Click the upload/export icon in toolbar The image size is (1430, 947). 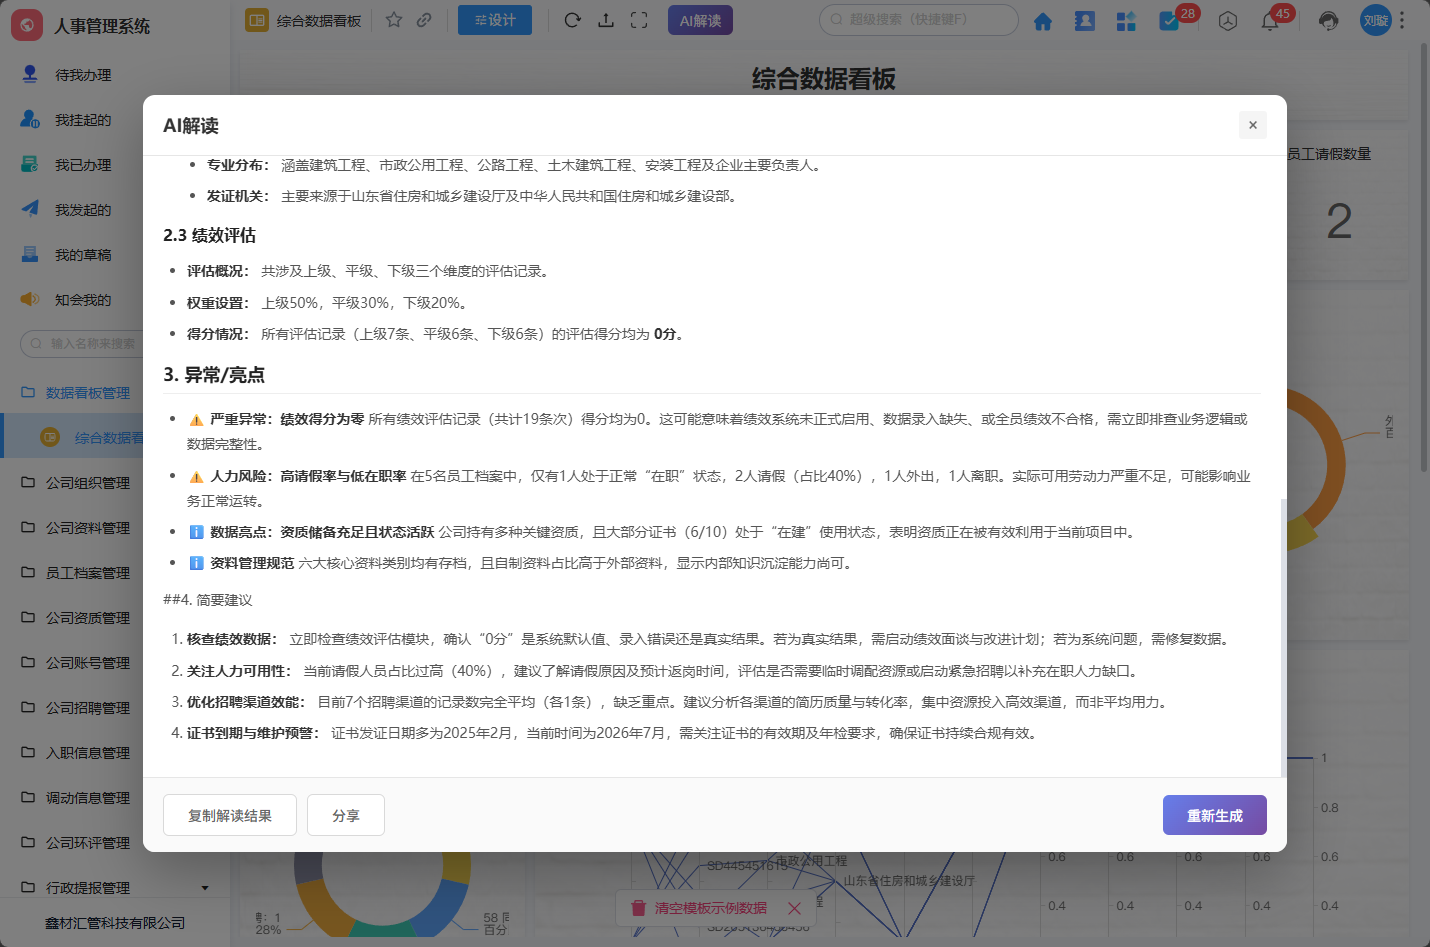(606, 20)
